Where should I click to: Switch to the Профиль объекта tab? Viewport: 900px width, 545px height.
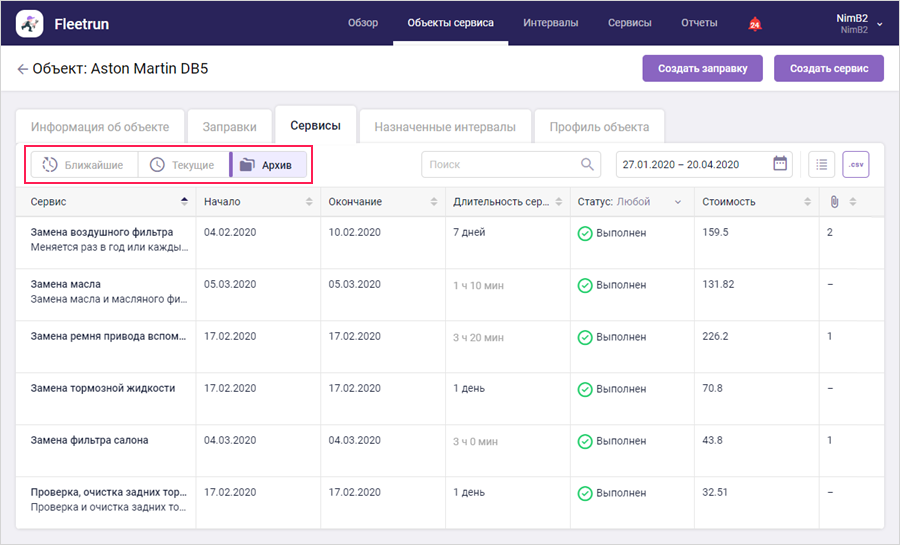(599, 127)
